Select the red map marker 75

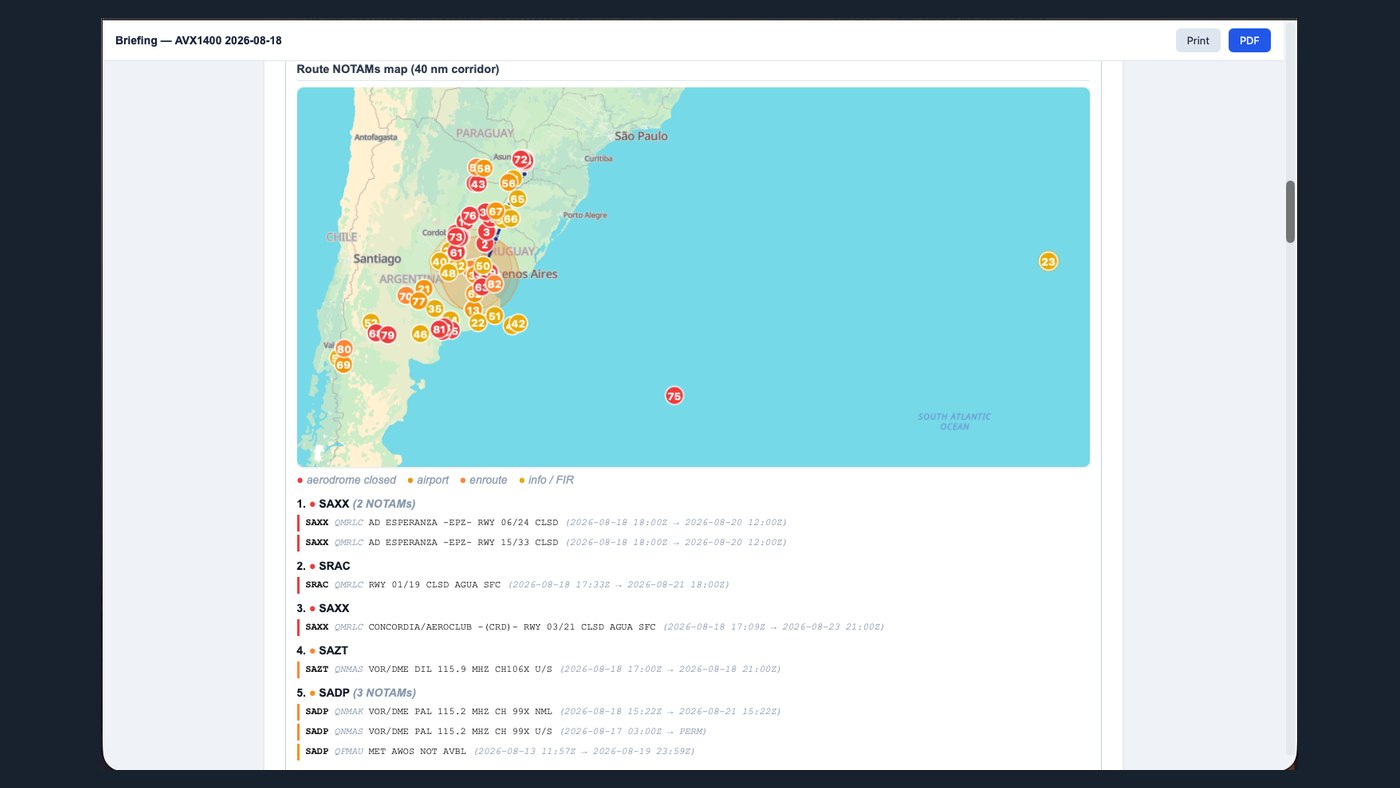tap(674, 396)
